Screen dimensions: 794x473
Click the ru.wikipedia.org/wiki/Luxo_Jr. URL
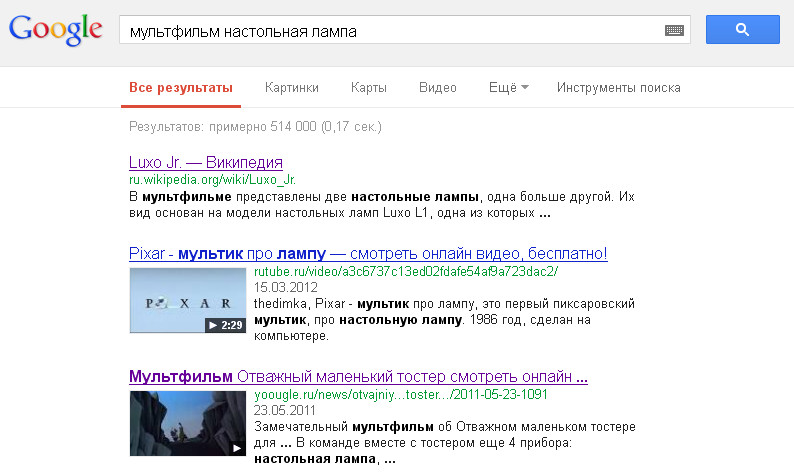[x=212, y=180]
